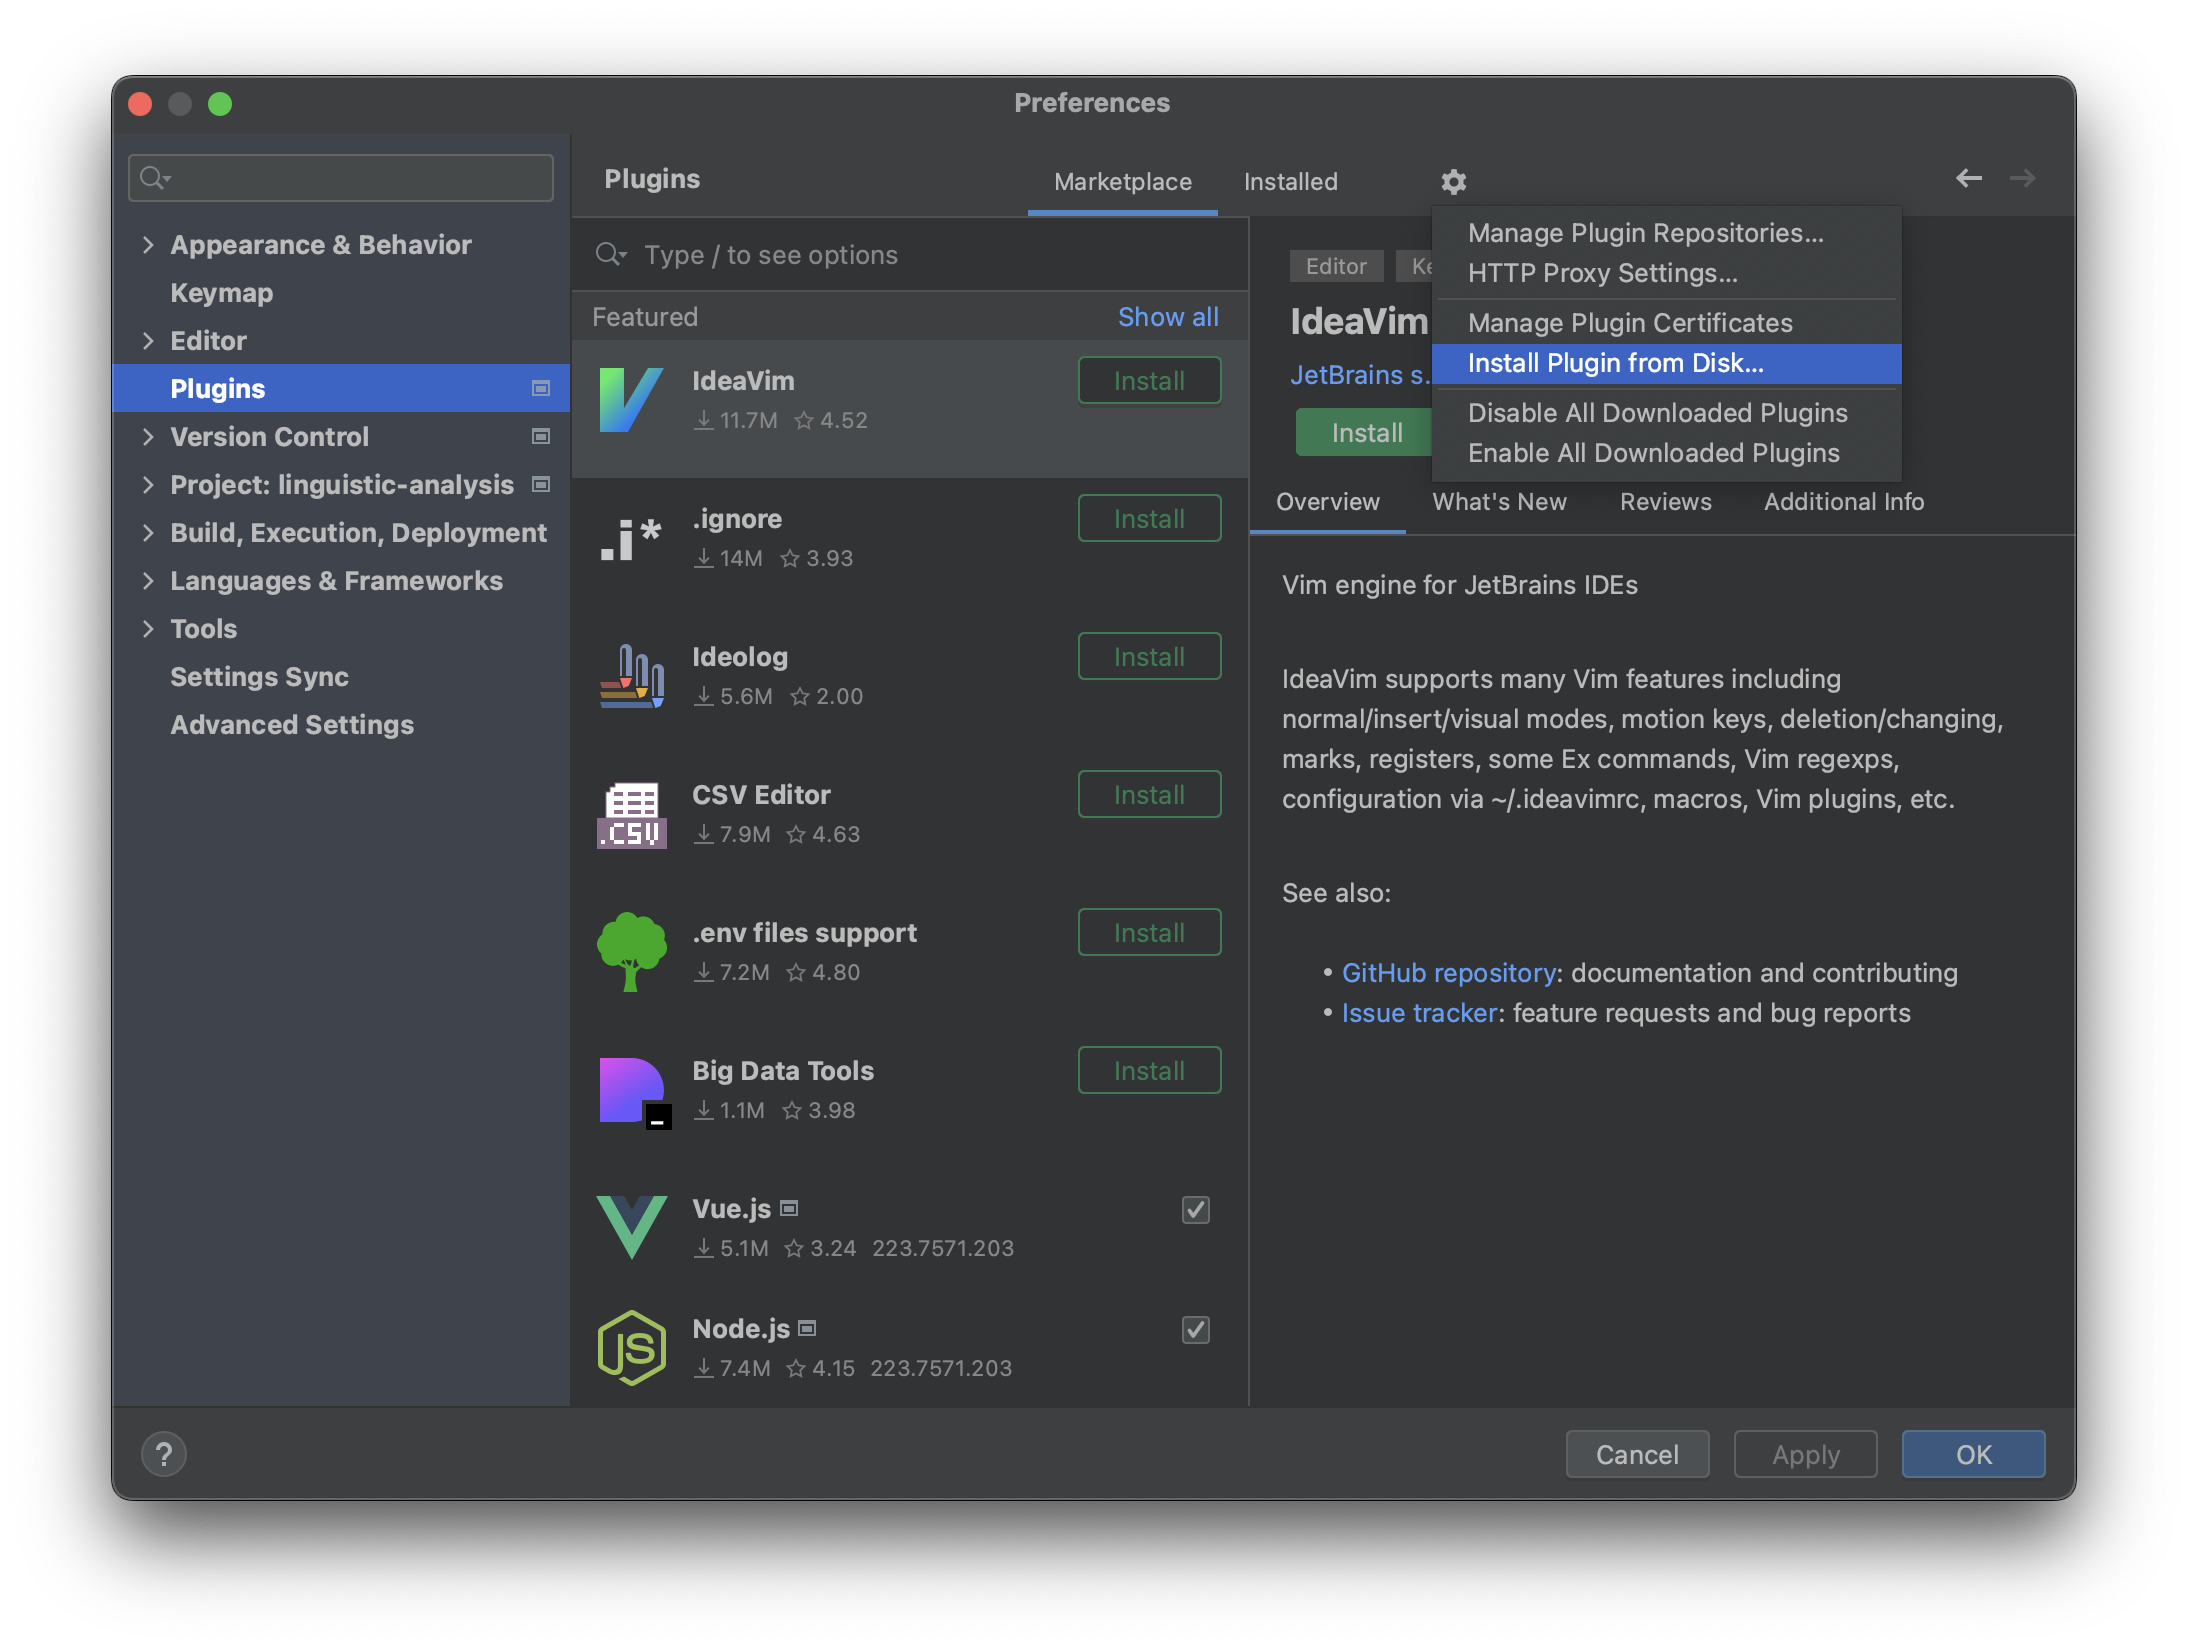The height and width of the screenshot is (1648, 2188).
Task: Click the tree icon for .env files support
Action: pos(630,950)
